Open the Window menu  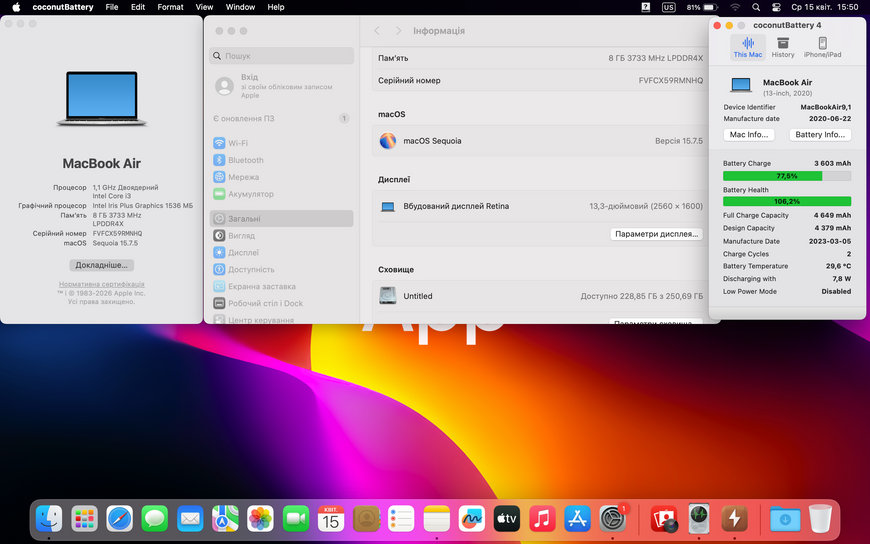tap(240, 7)
